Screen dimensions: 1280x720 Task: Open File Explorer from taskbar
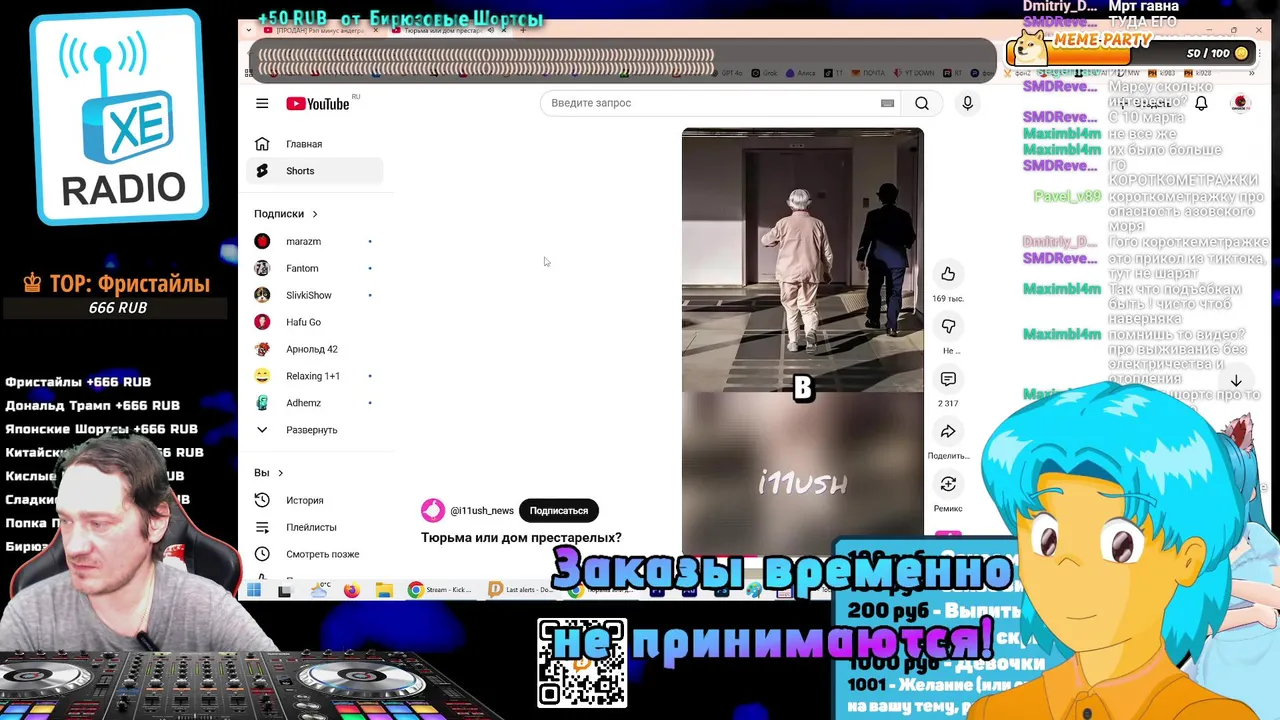[383, 590]
